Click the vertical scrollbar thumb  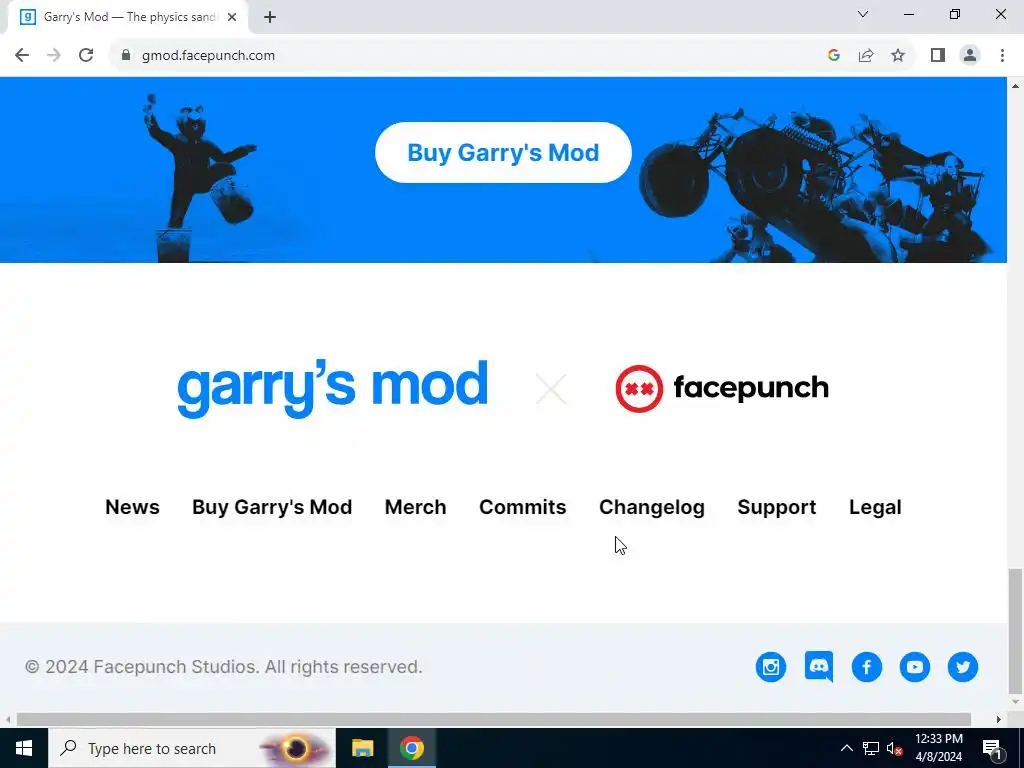click(x=1016, y=630)
